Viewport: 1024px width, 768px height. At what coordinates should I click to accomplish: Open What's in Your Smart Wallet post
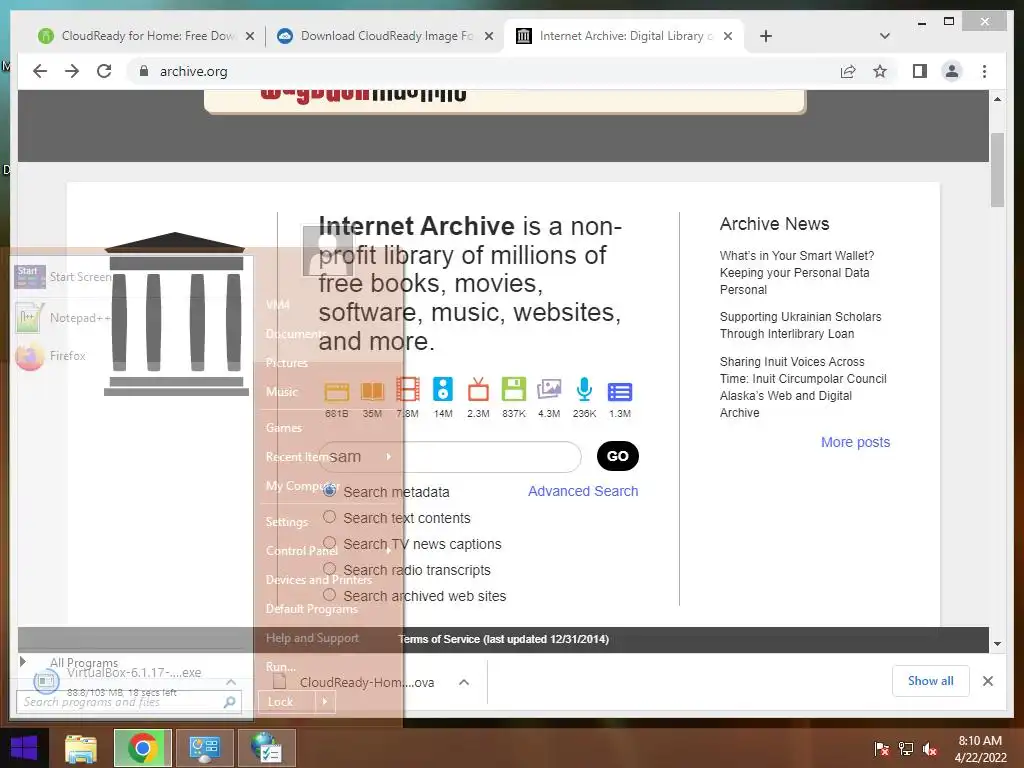797,272
